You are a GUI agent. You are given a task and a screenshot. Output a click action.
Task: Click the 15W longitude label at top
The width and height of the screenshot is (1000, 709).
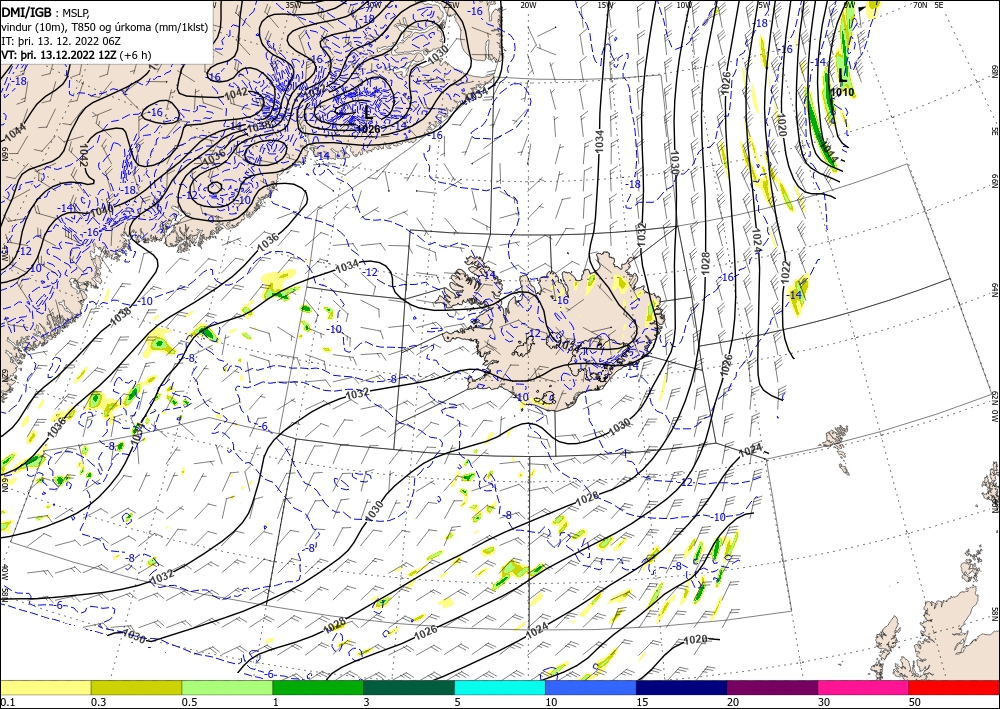click(606, 5)
